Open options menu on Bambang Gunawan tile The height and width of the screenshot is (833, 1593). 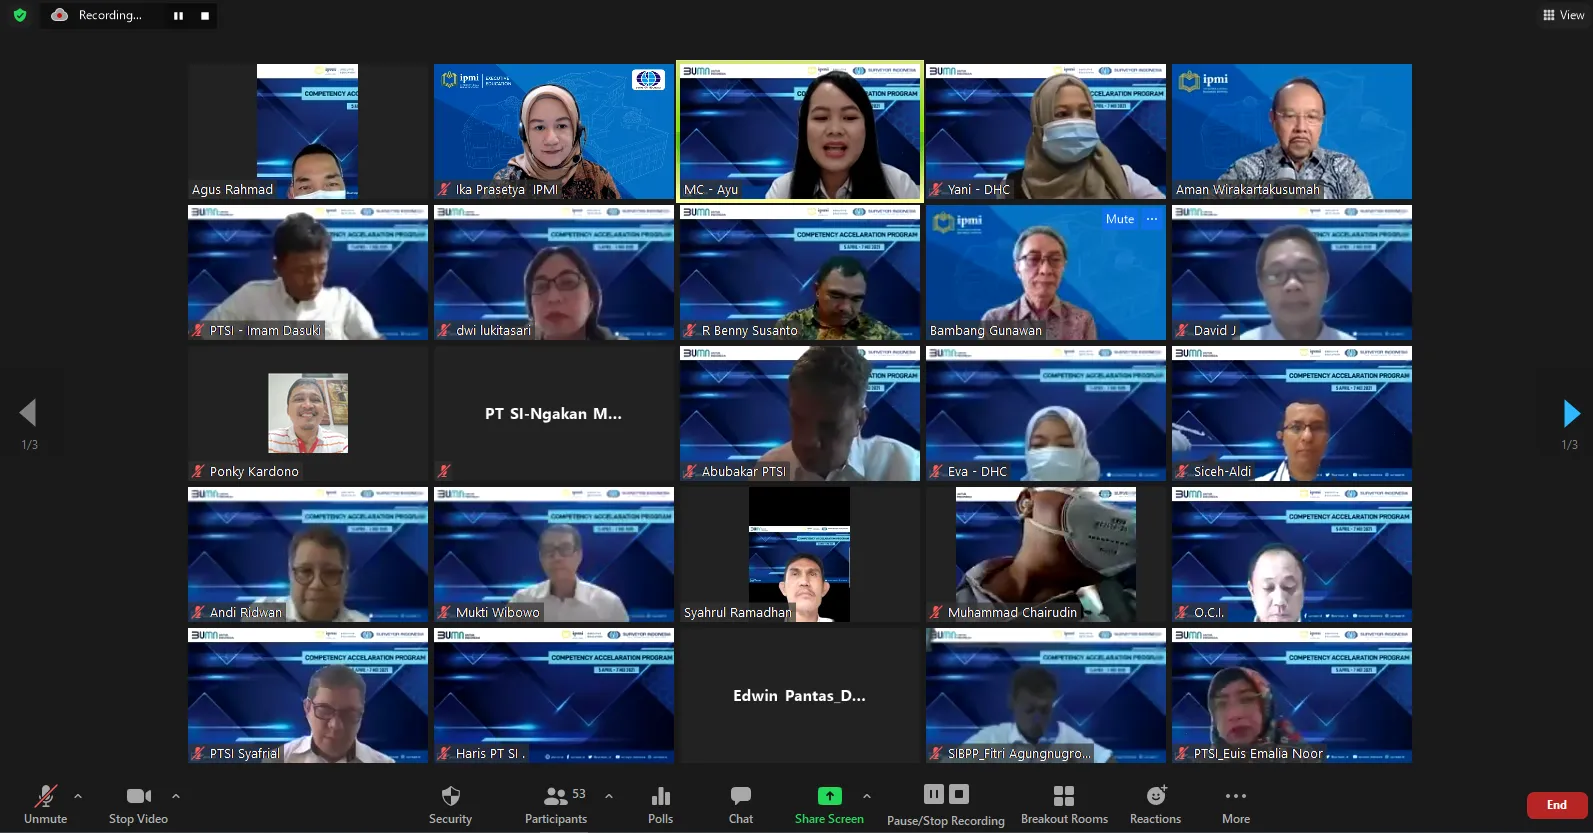click(1152, 219)
